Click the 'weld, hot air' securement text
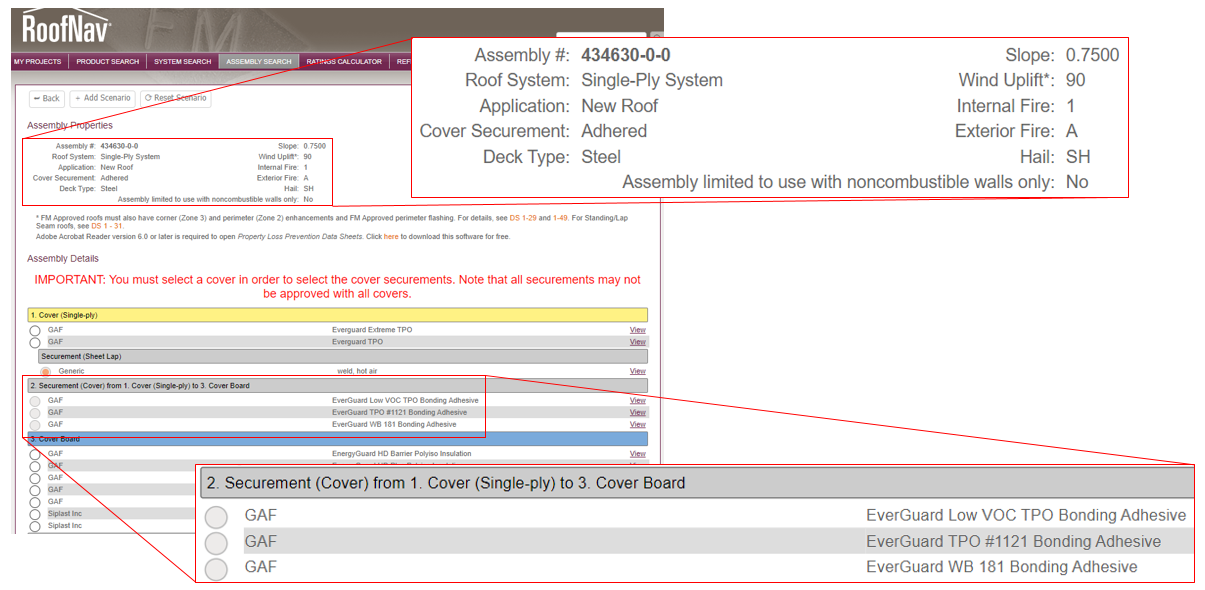 [356, 371]
